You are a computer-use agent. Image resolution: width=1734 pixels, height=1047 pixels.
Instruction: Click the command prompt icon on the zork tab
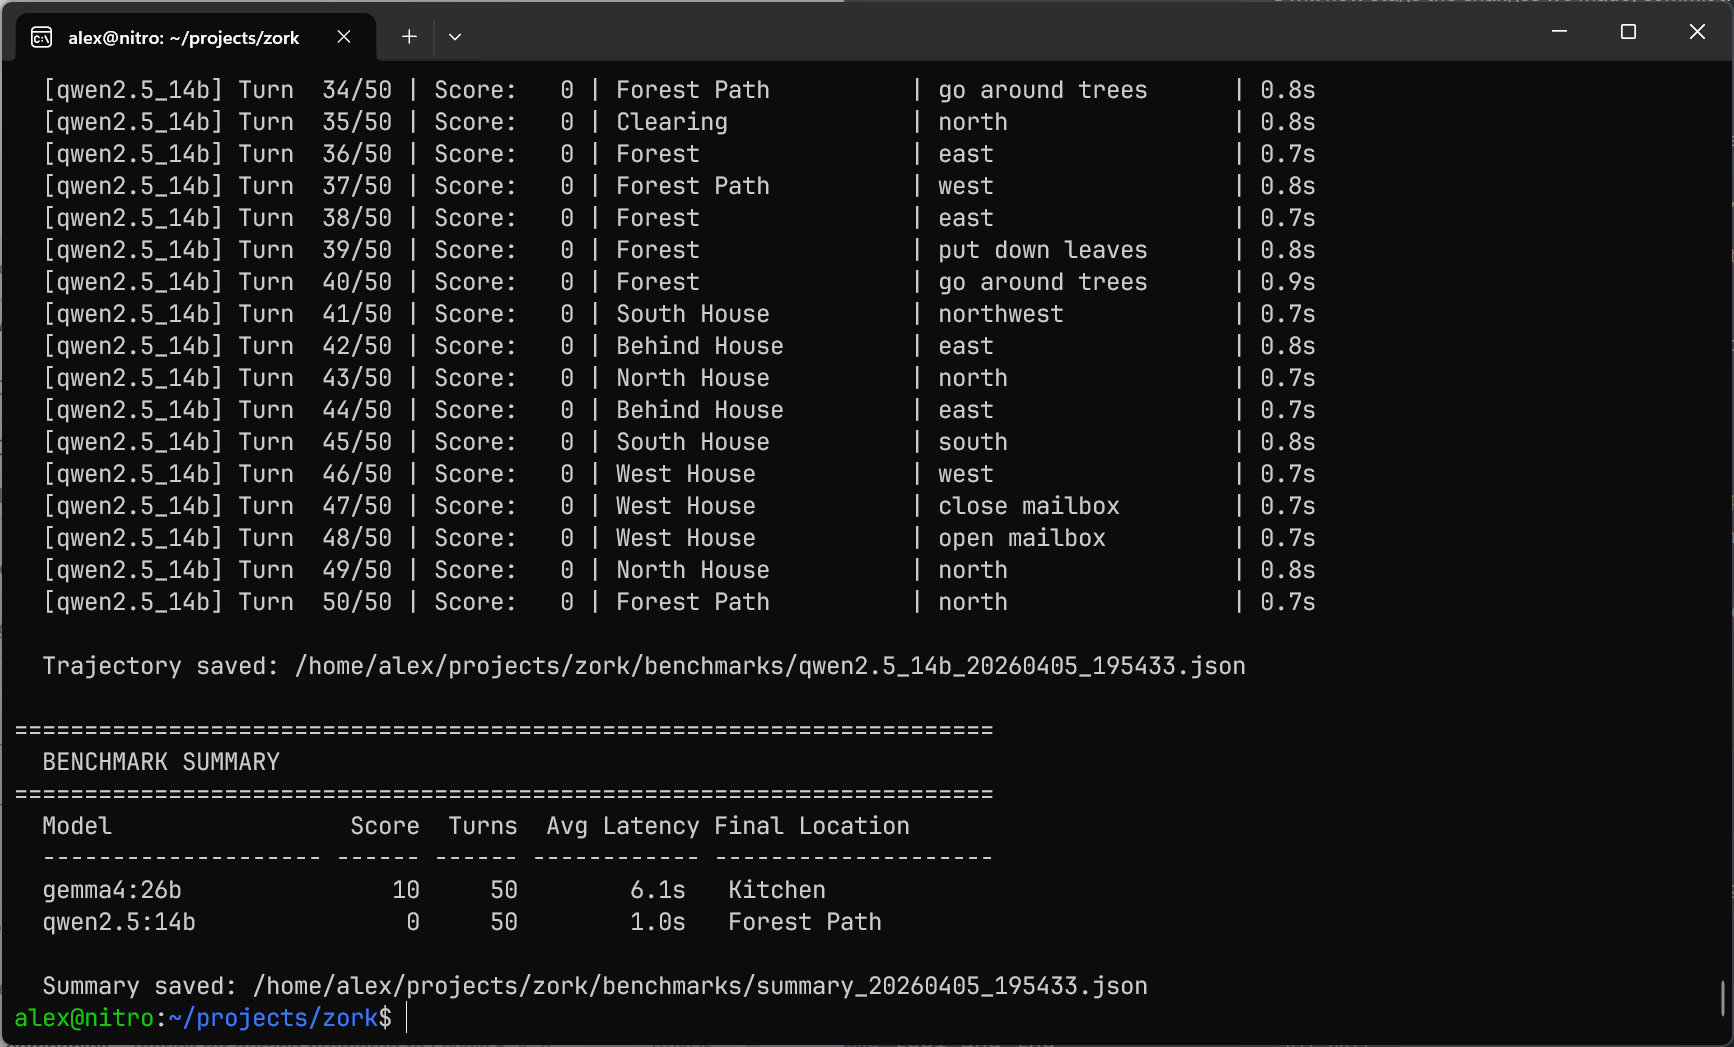coord(41,37)
